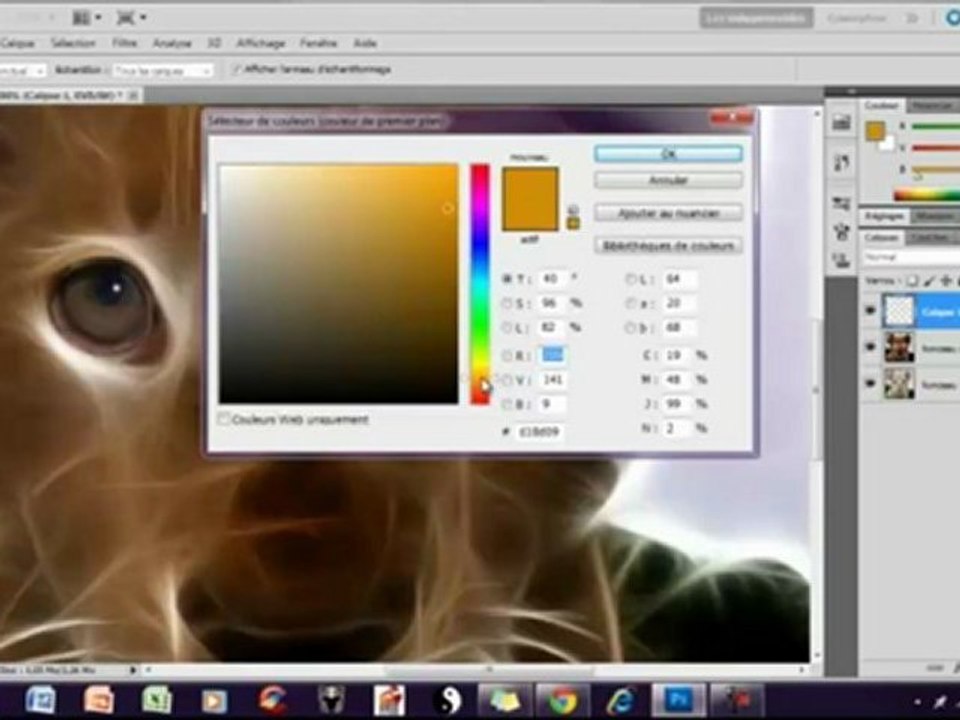Close the open document tab
The height and width of the screenshot is (720, 960).
tap(134, 95)
